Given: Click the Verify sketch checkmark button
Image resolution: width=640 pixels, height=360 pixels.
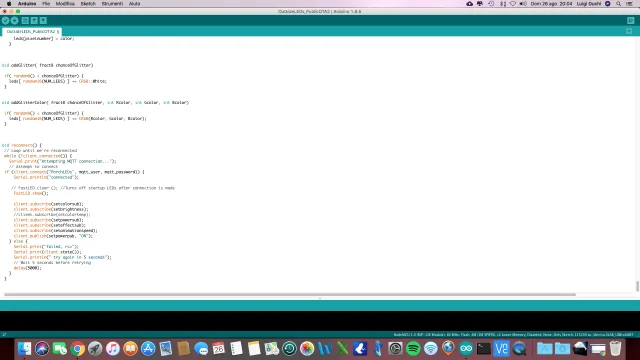Looking at the screenshot, I should [5, 20].
